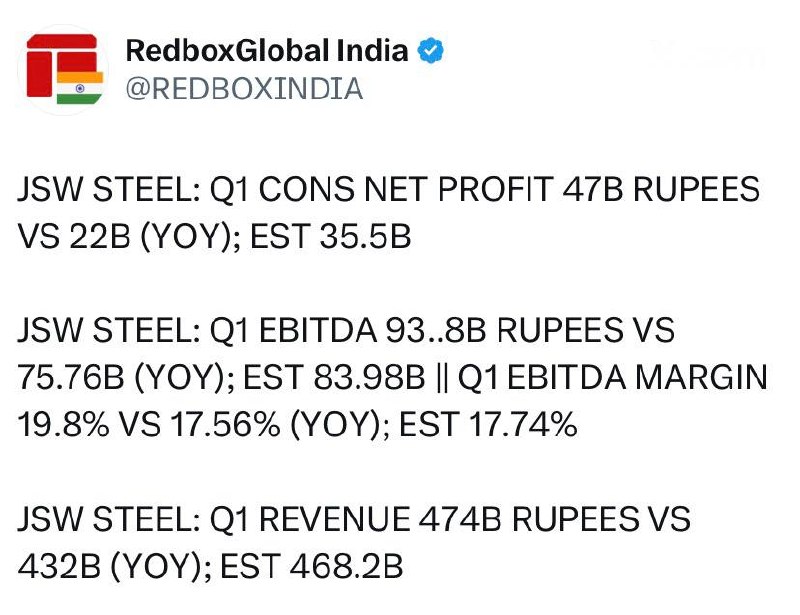This screenshot has height=615, width=800.
Task: Click the third 'JSW STEEL:' label
Action: (x=109, y=519)
